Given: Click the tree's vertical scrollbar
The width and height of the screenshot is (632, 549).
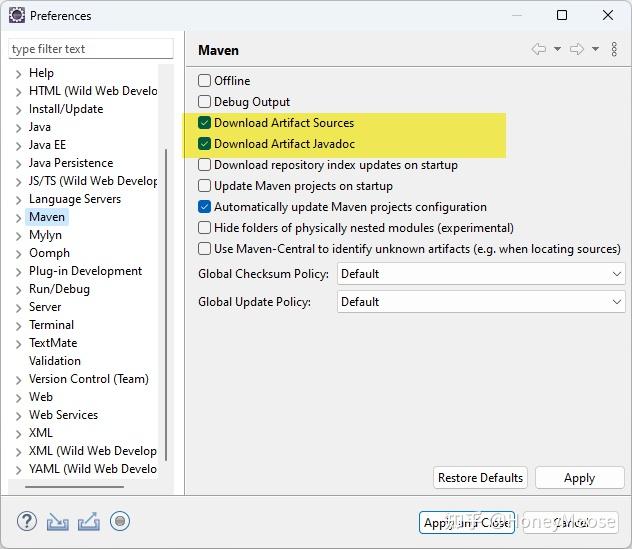Looking at the screenshot, I should point(166,300).
